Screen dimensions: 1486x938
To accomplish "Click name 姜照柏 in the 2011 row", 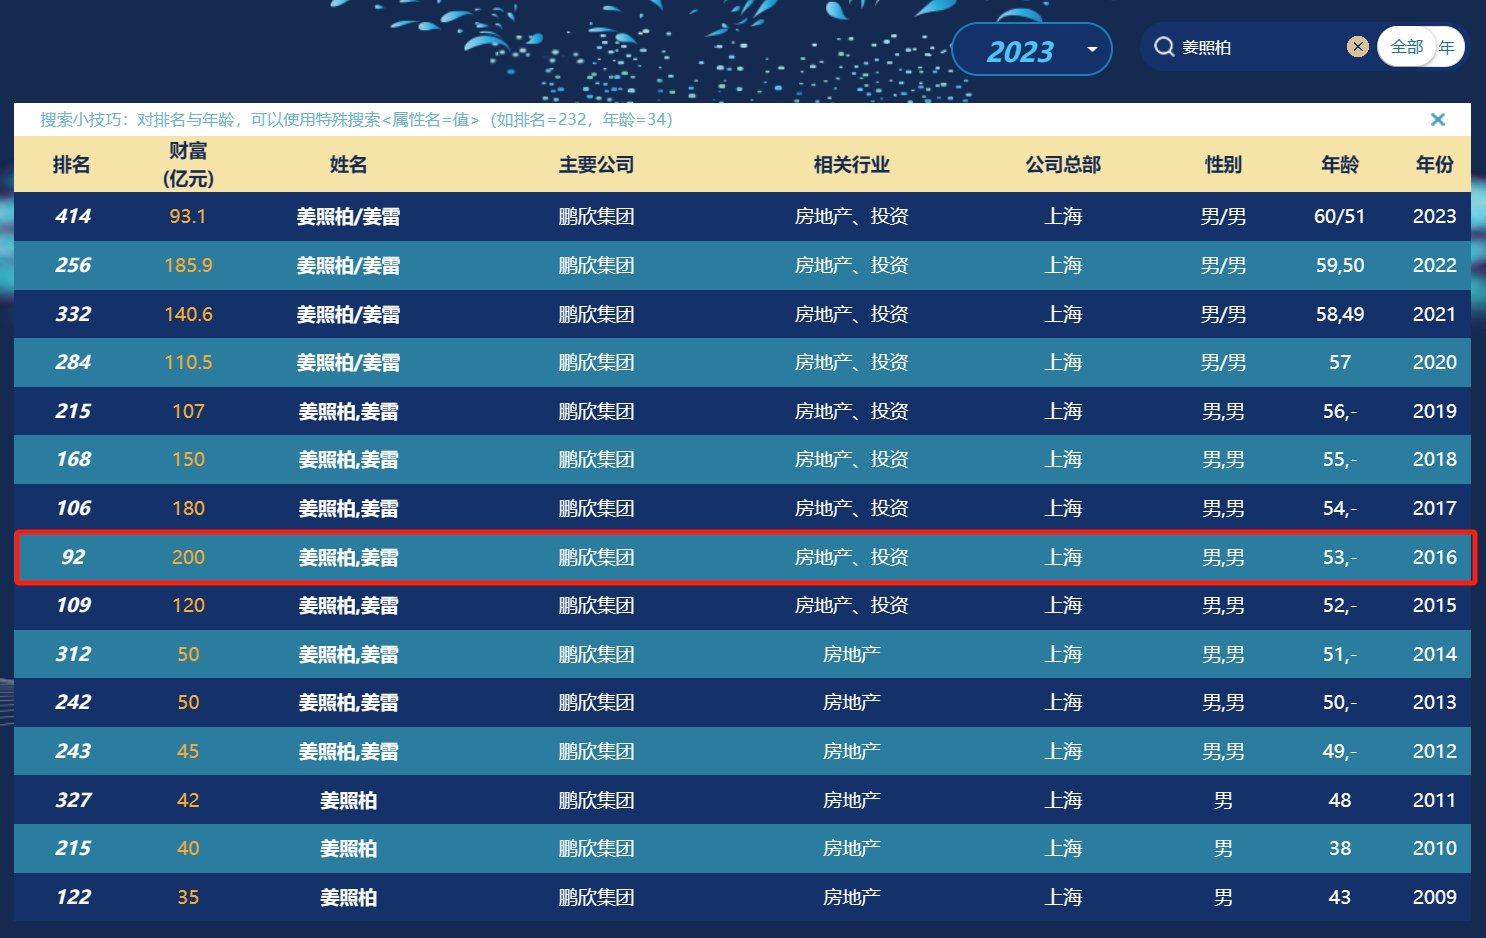I will [348, 800].
